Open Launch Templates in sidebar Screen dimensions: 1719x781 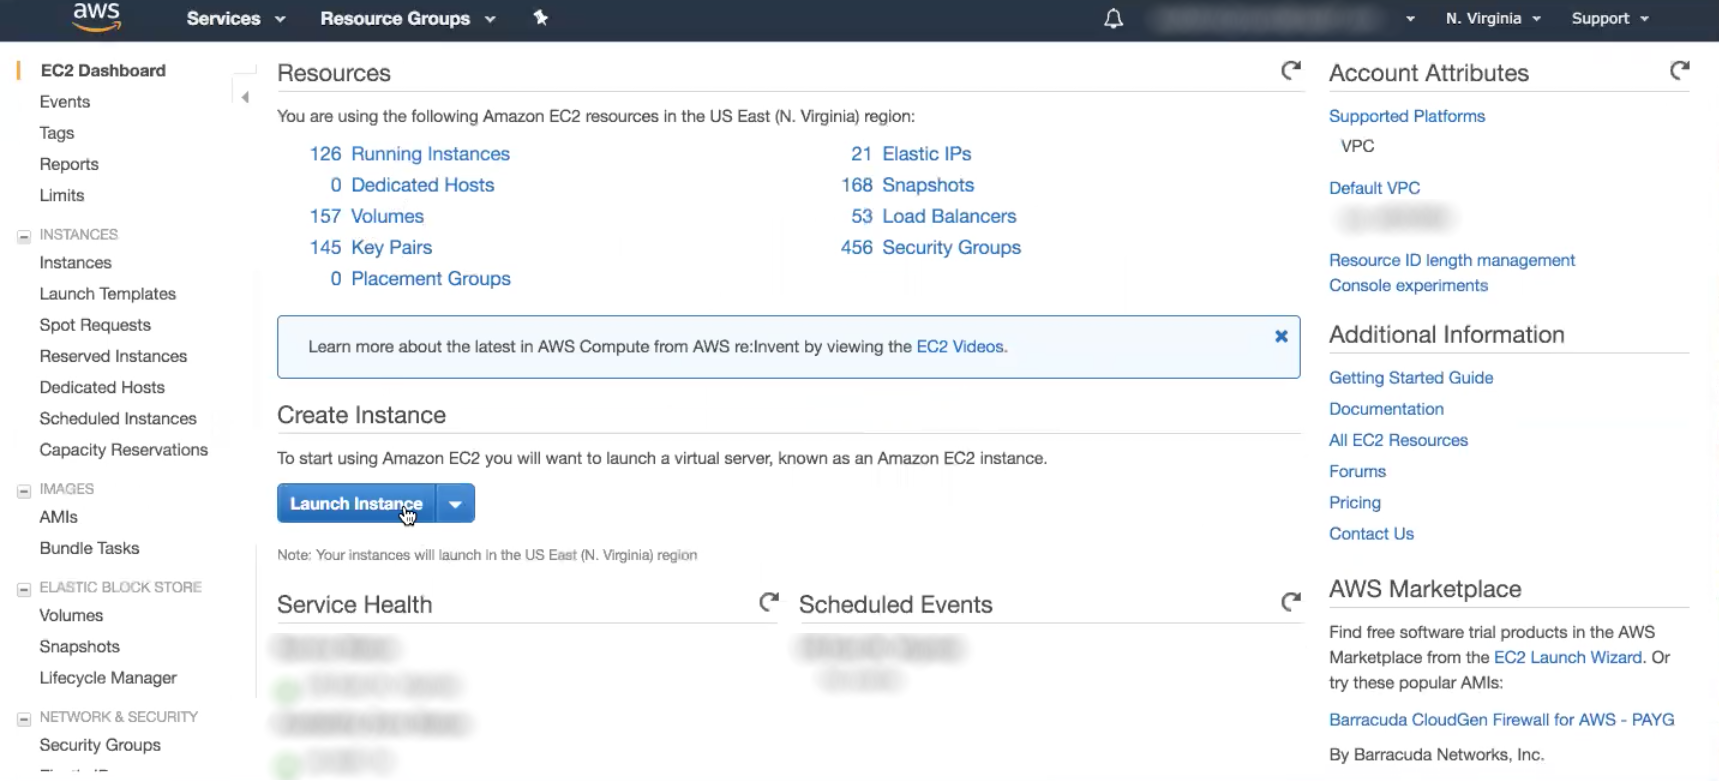[108, 293]
